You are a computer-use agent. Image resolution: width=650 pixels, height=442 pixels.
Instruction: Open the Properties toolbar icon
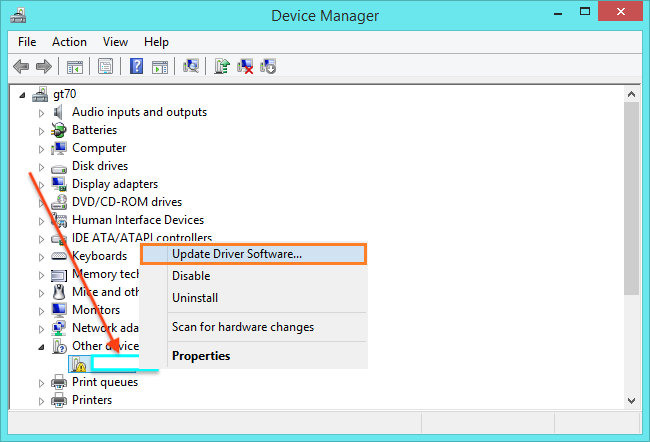coord(105,66)
